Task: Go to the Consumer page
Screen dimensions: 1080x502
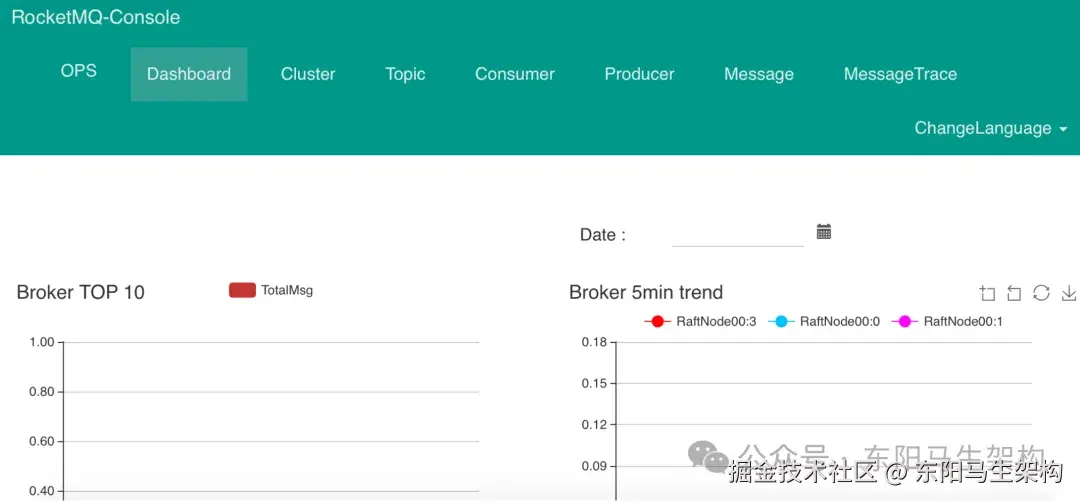Action: [x=515, y=74]
